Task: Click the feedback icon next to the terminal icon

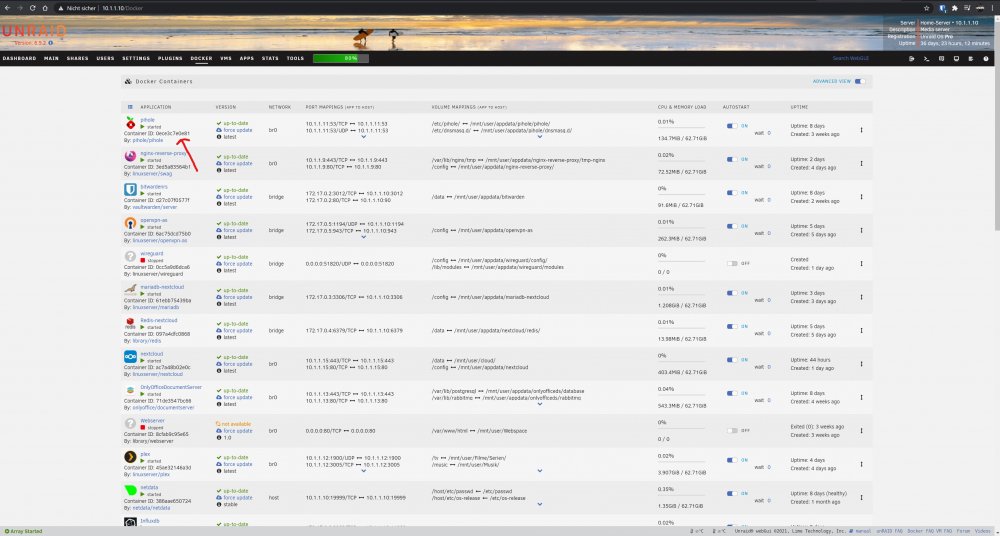Action: (941, 58)
